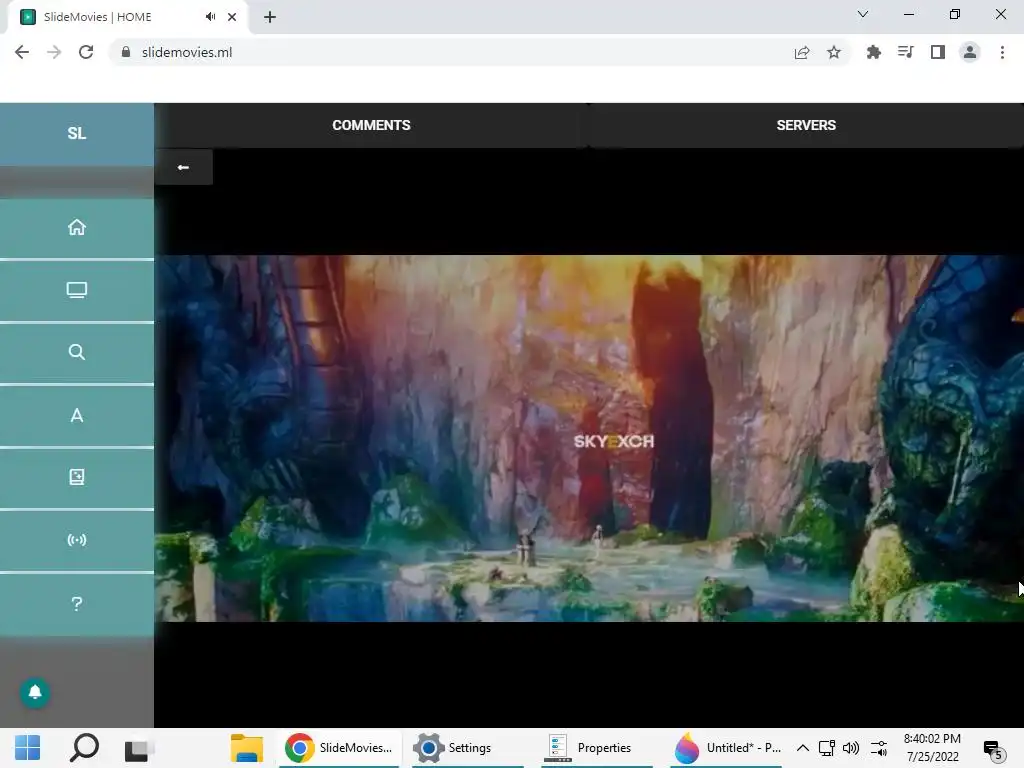Viewport: 1024px width, 768px height.
Task: Open the 8:40:02 PM clock calendar
Action: pos(932,748)
